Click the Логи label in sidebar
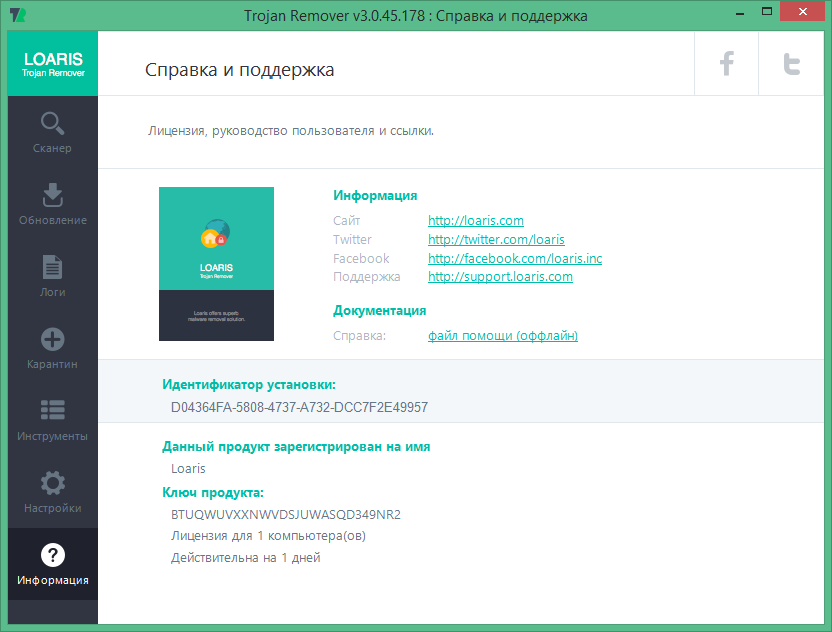This screenshot has height=632, width=832. click(x=53, y=292)
